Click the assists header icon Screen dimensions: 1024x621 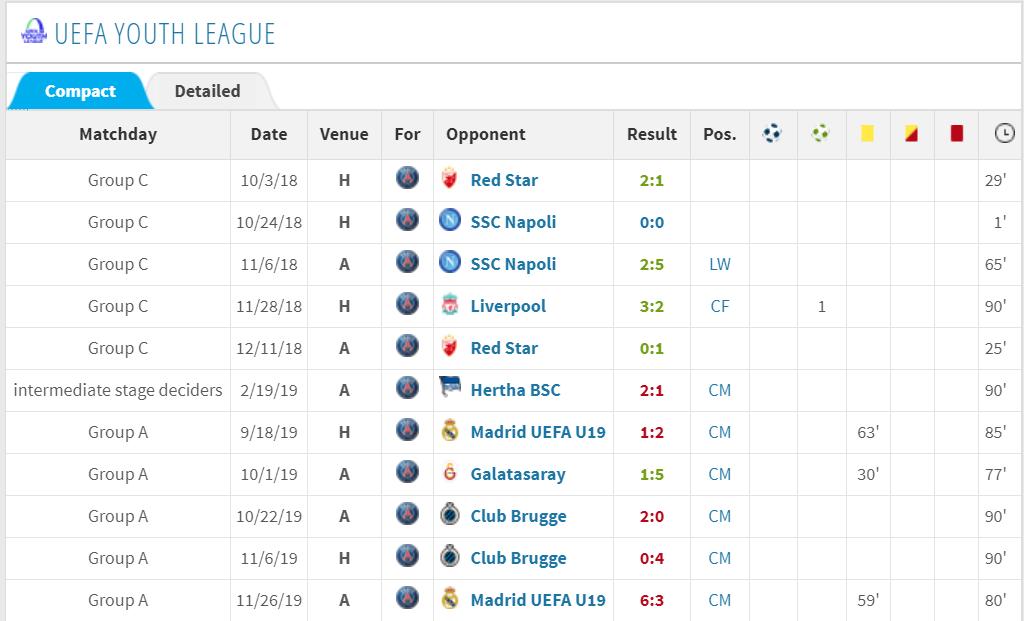click(x=821, y=133)
